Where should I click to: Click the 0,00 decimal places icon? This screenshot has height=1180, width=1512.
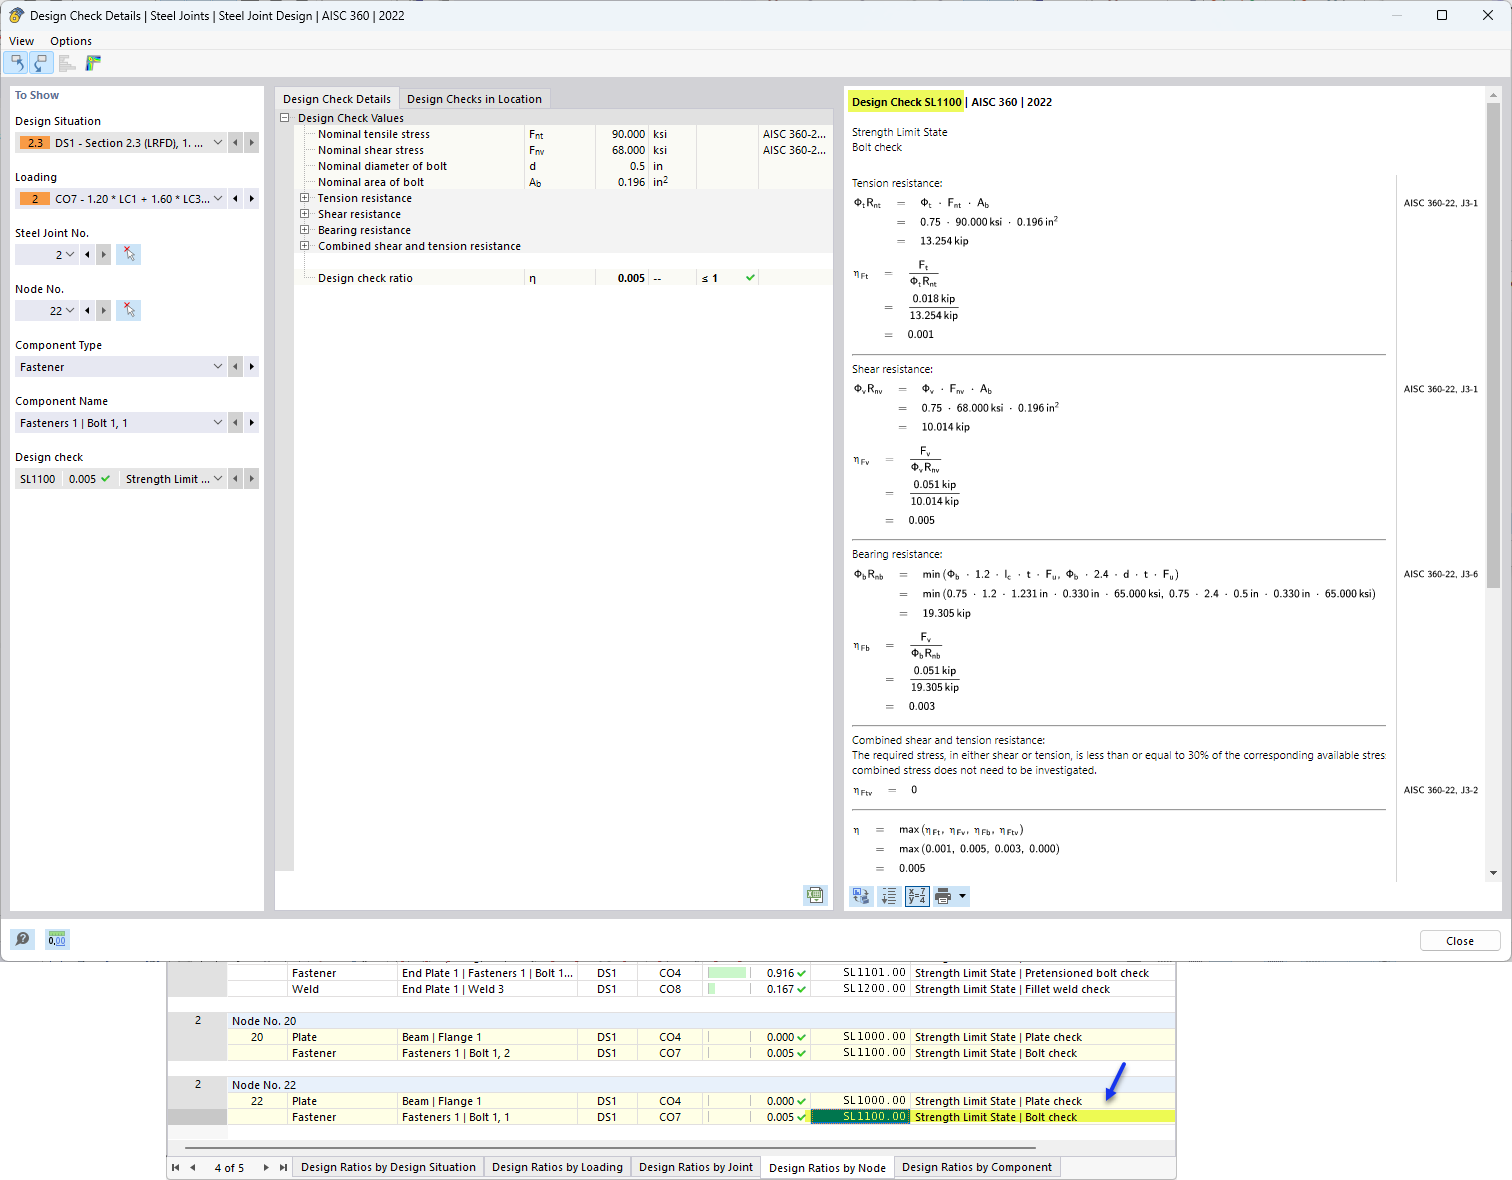57,939
